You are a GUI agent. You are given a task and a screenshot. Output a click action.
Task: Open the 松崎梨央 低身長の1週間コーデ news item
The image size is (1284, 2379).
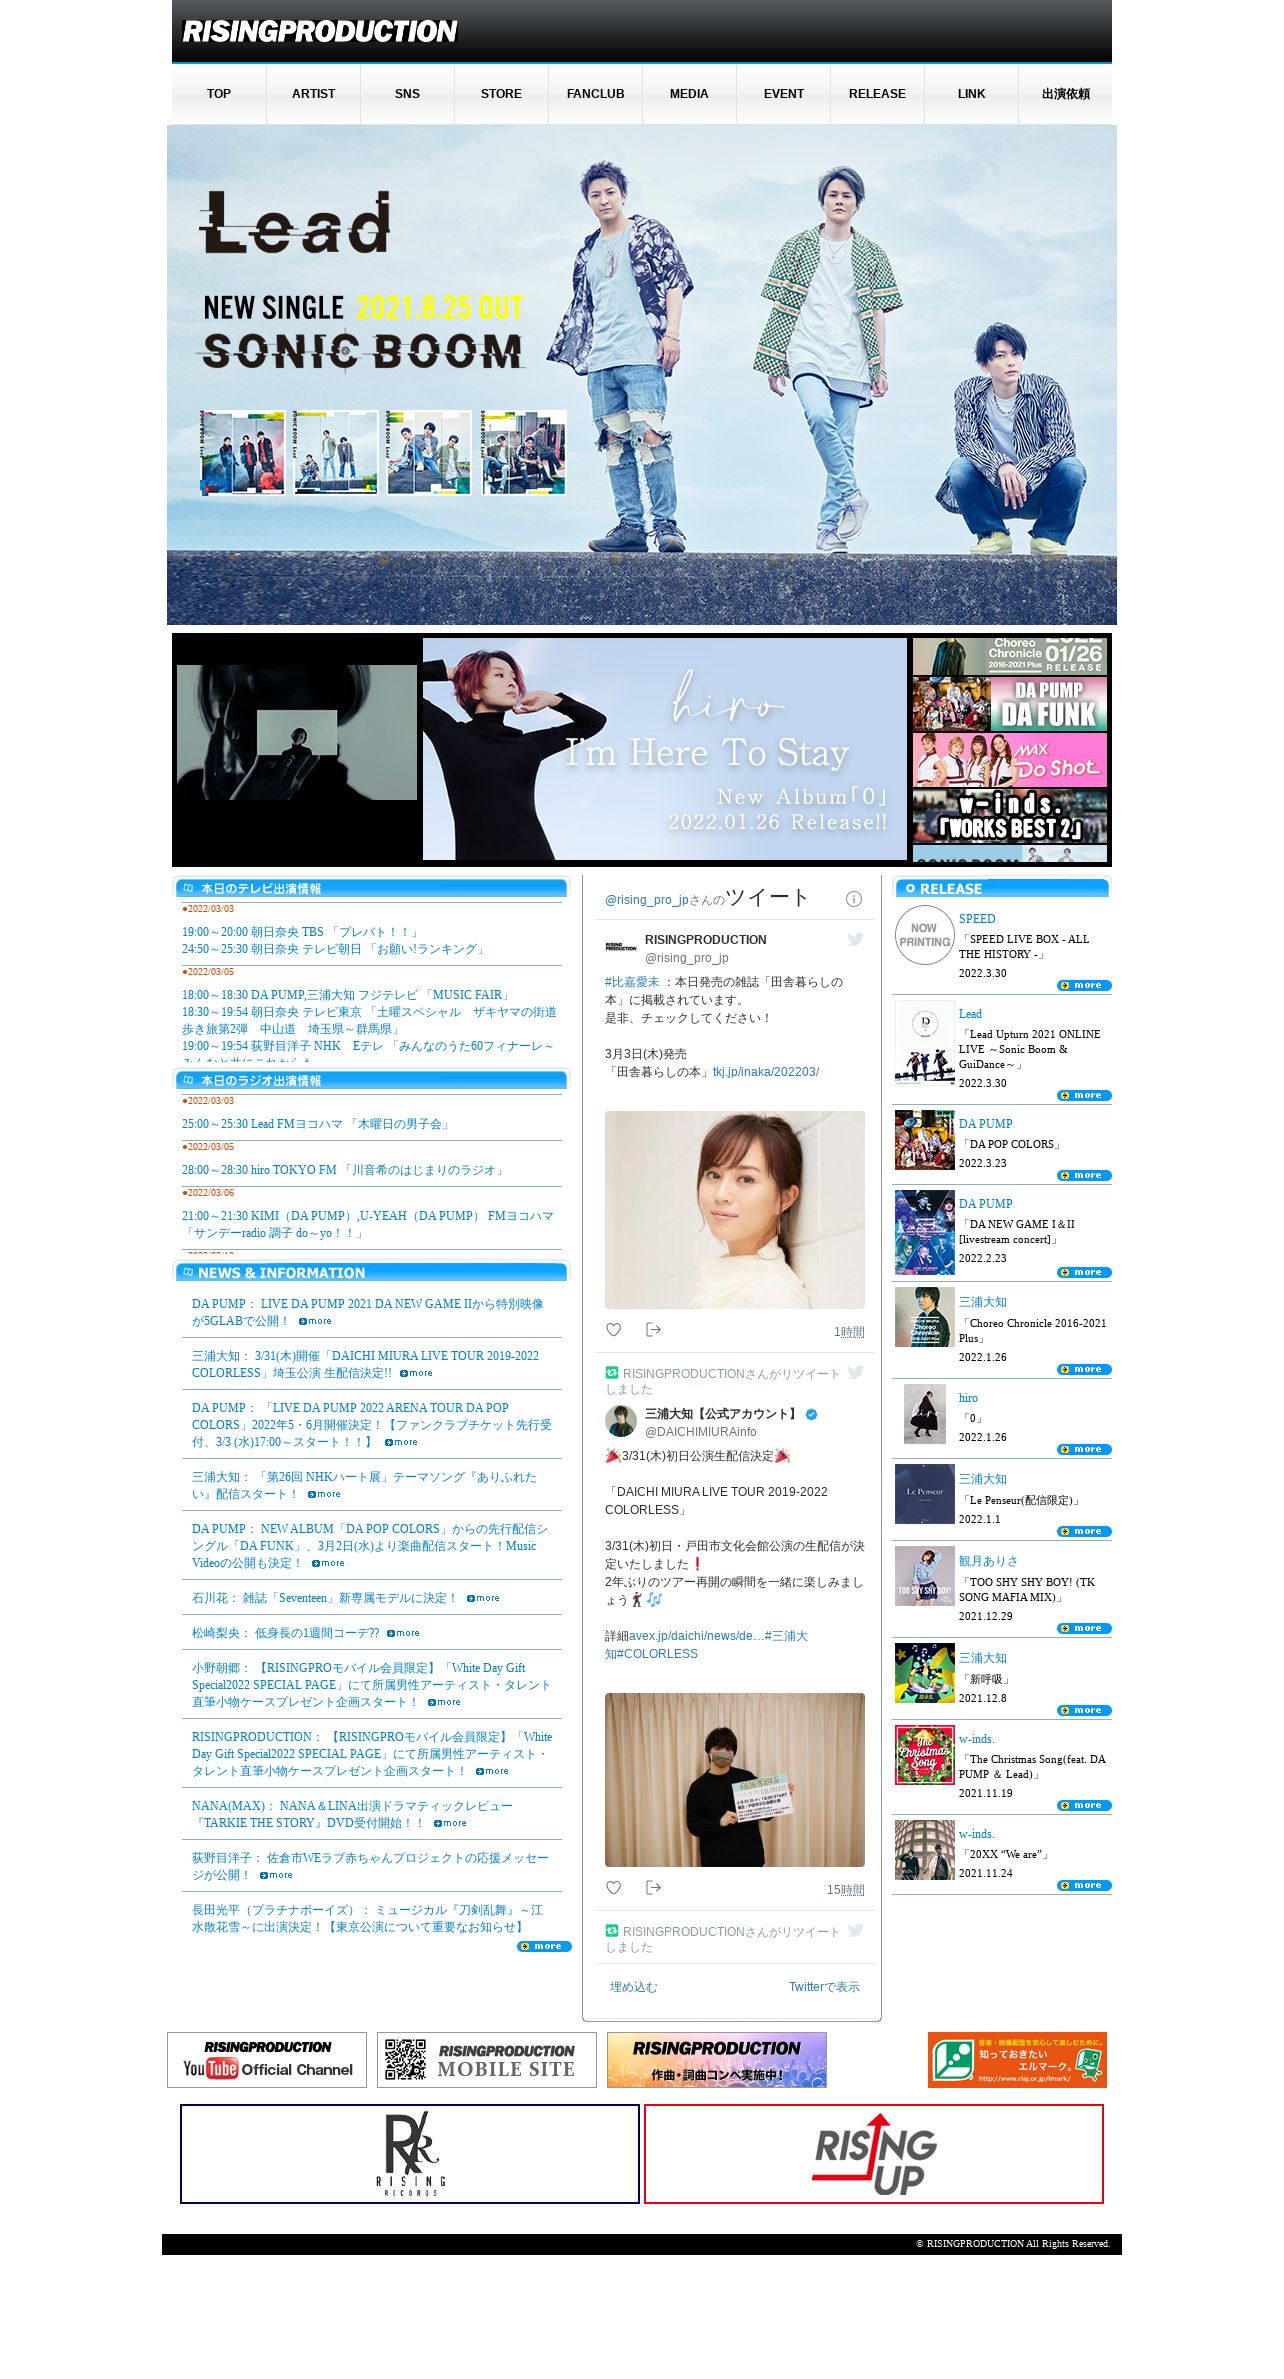[x=286, y=1633]
